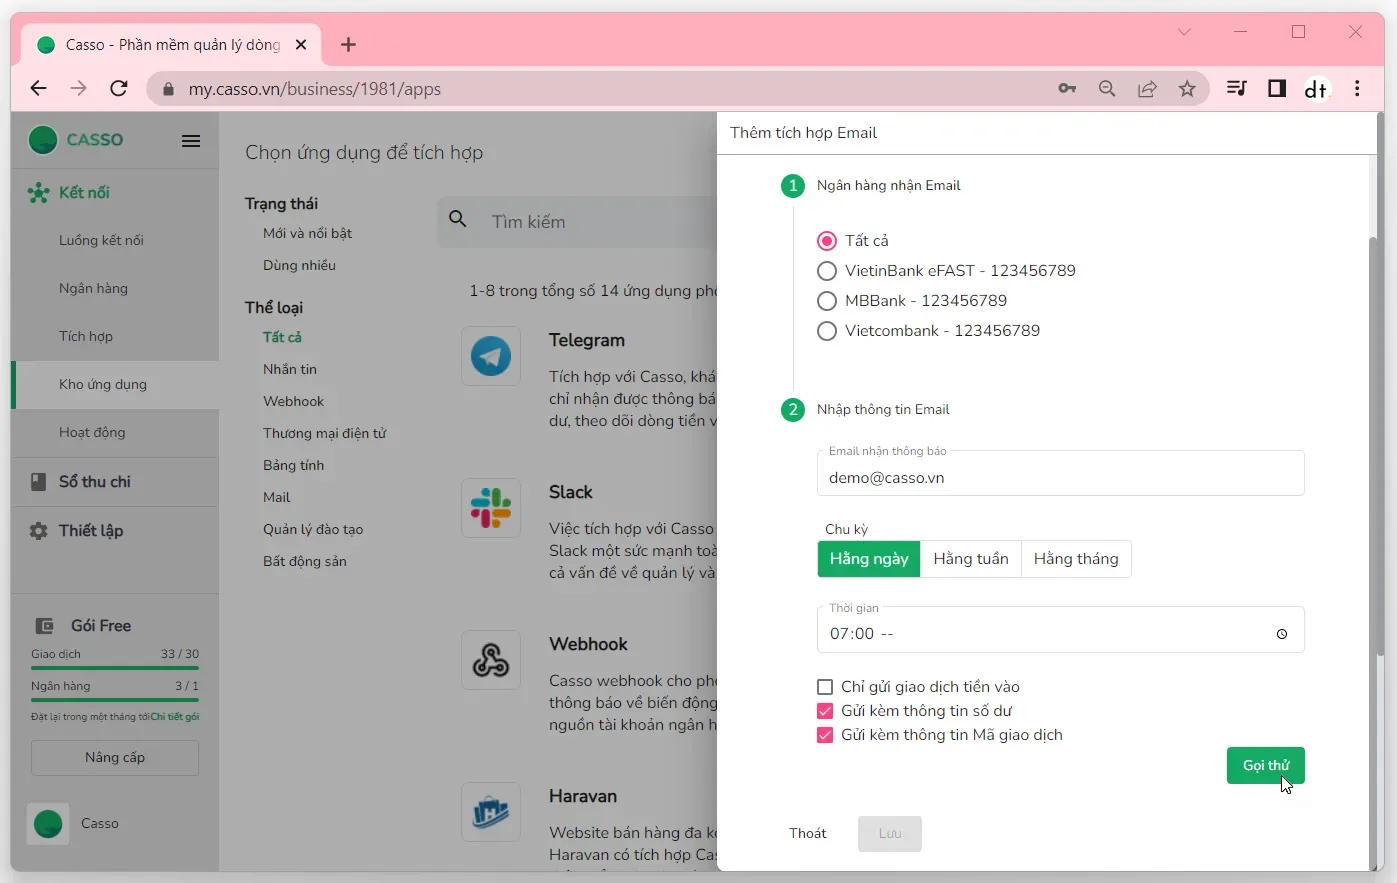The width and height of the screenshot is (1397, 883).
Task: Click the saved password key icon
Action: 1067,89
